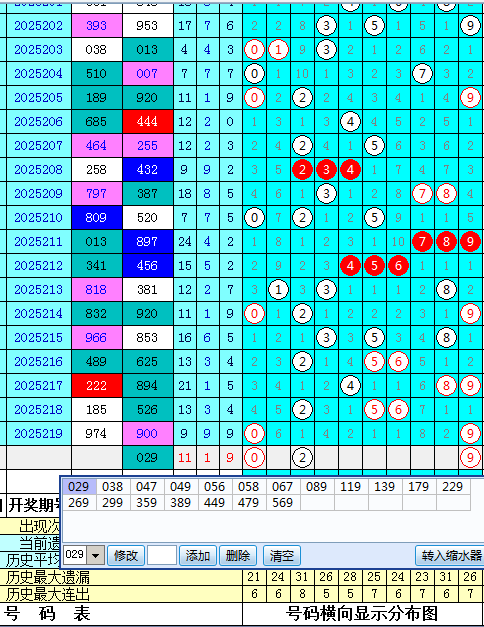Screen dimensions: 484x627
Task: Click red cell 222 in row 2025217
Action: pos(96,385)
